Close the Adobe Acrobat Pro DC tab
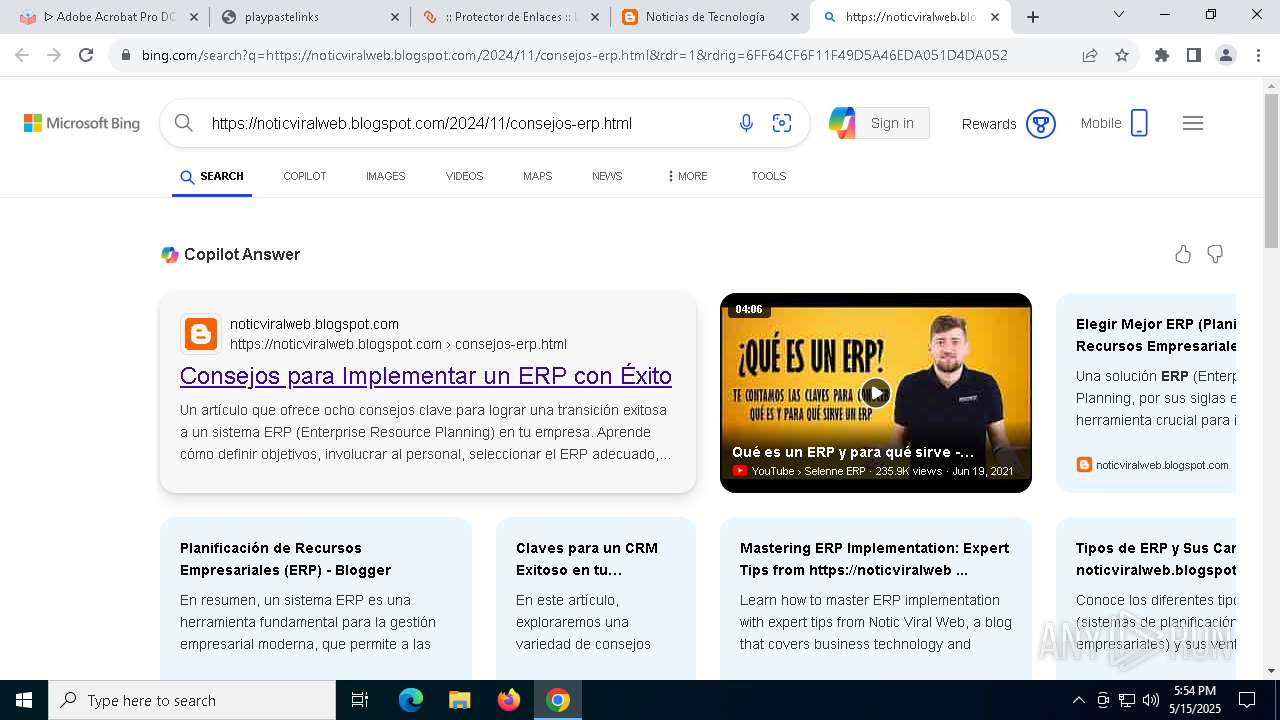Screen dimensions: 1280x720 (194, 17)
